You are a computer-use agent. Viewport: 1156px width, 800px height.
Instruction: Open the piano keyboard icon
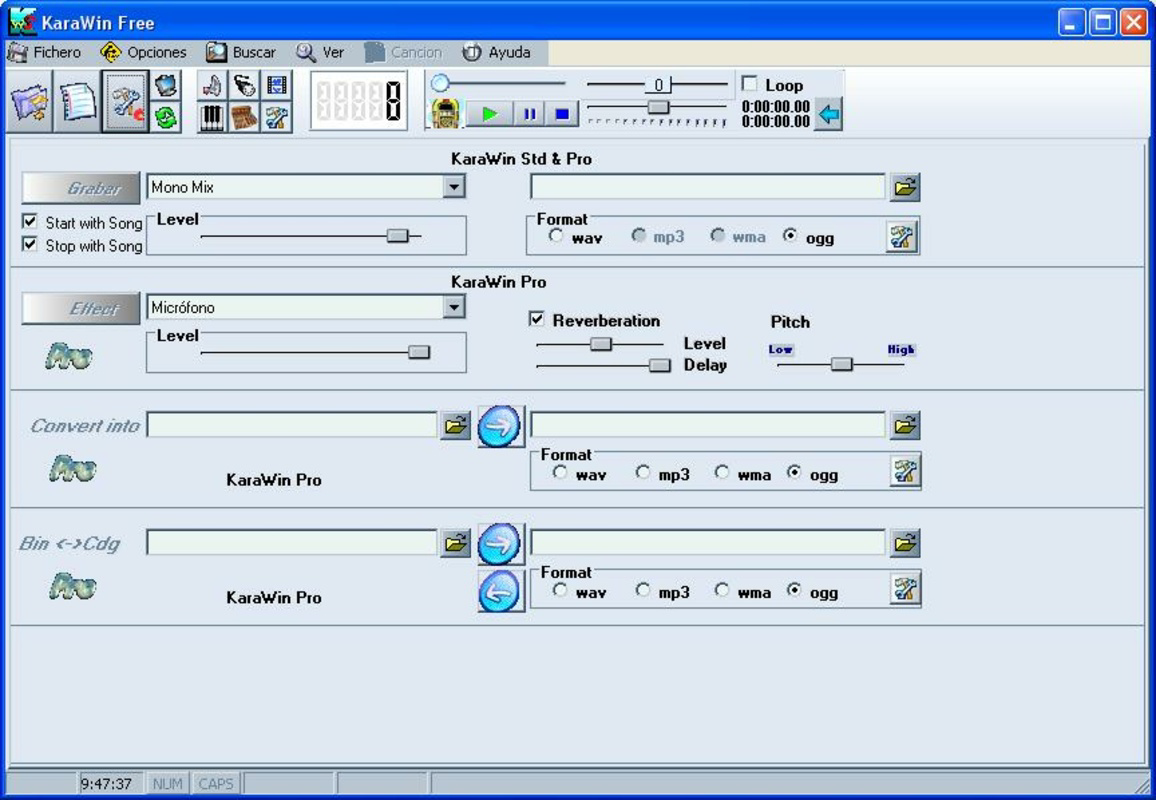212,117
